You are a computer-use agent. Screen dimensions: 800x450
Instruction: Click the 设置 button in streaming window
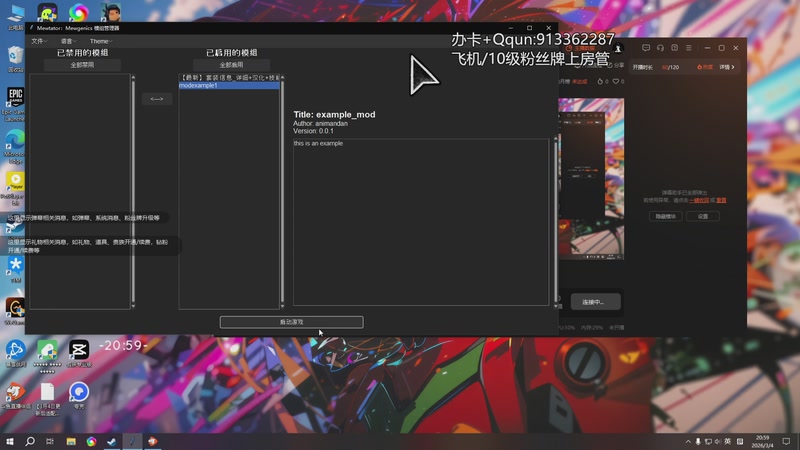click(703, 216)
